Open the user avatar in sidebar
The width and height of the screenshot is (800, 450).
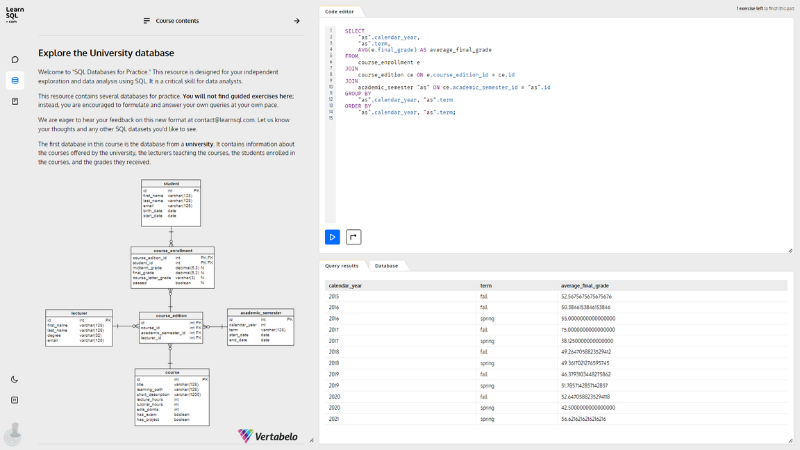(x=13, y=434)
